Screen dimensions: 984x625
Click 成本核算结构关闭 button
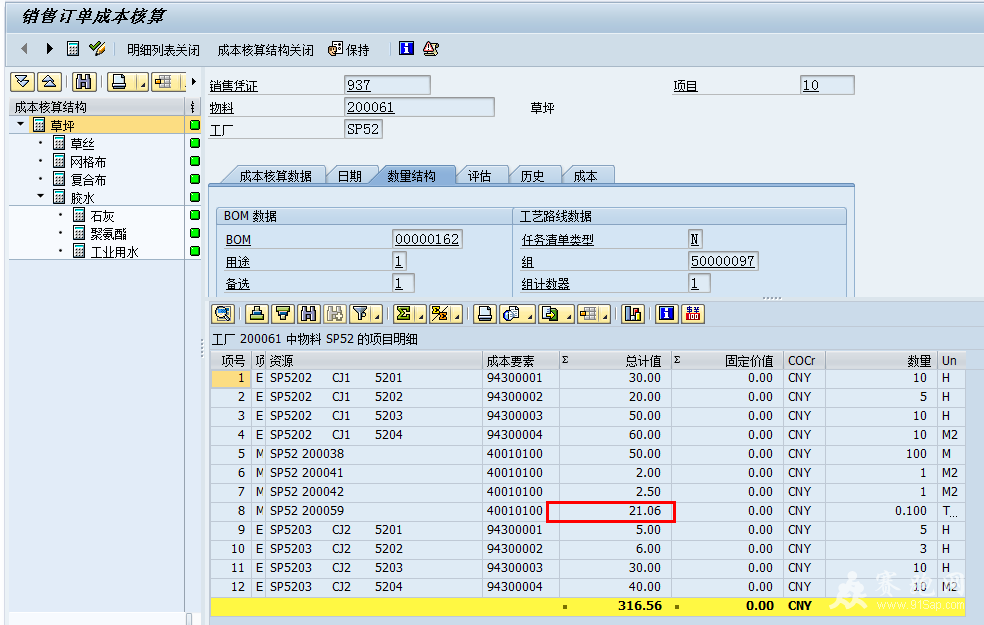pos(265,50)
